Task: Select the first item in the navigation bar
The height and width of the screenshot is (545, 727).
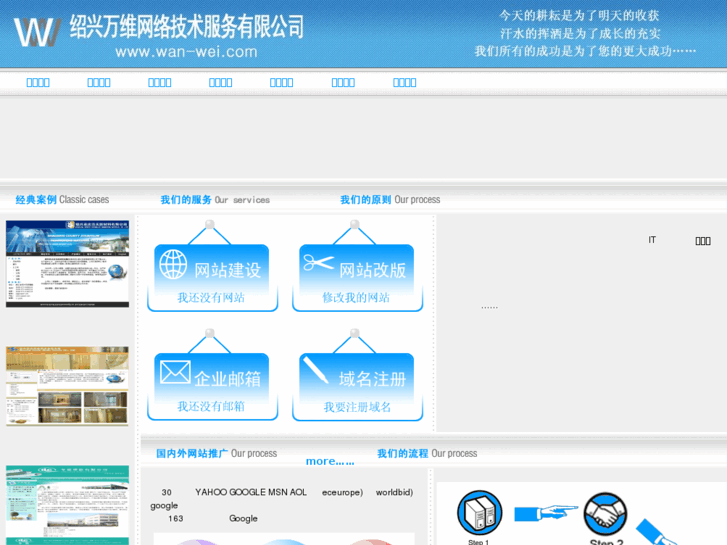Action: click(38, 83)
